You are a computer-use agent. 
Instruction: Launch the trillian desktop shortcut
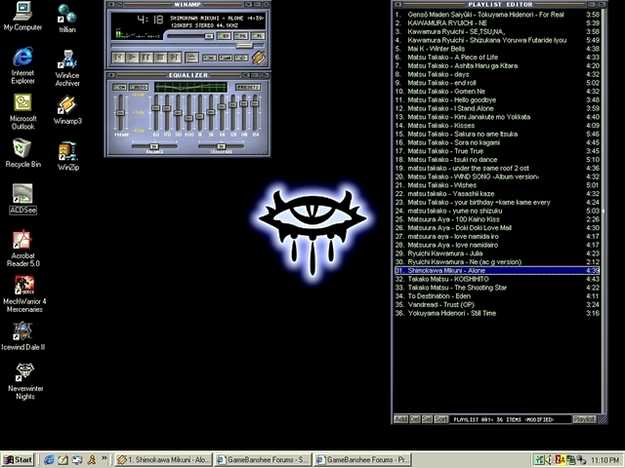tap(67, 19)
